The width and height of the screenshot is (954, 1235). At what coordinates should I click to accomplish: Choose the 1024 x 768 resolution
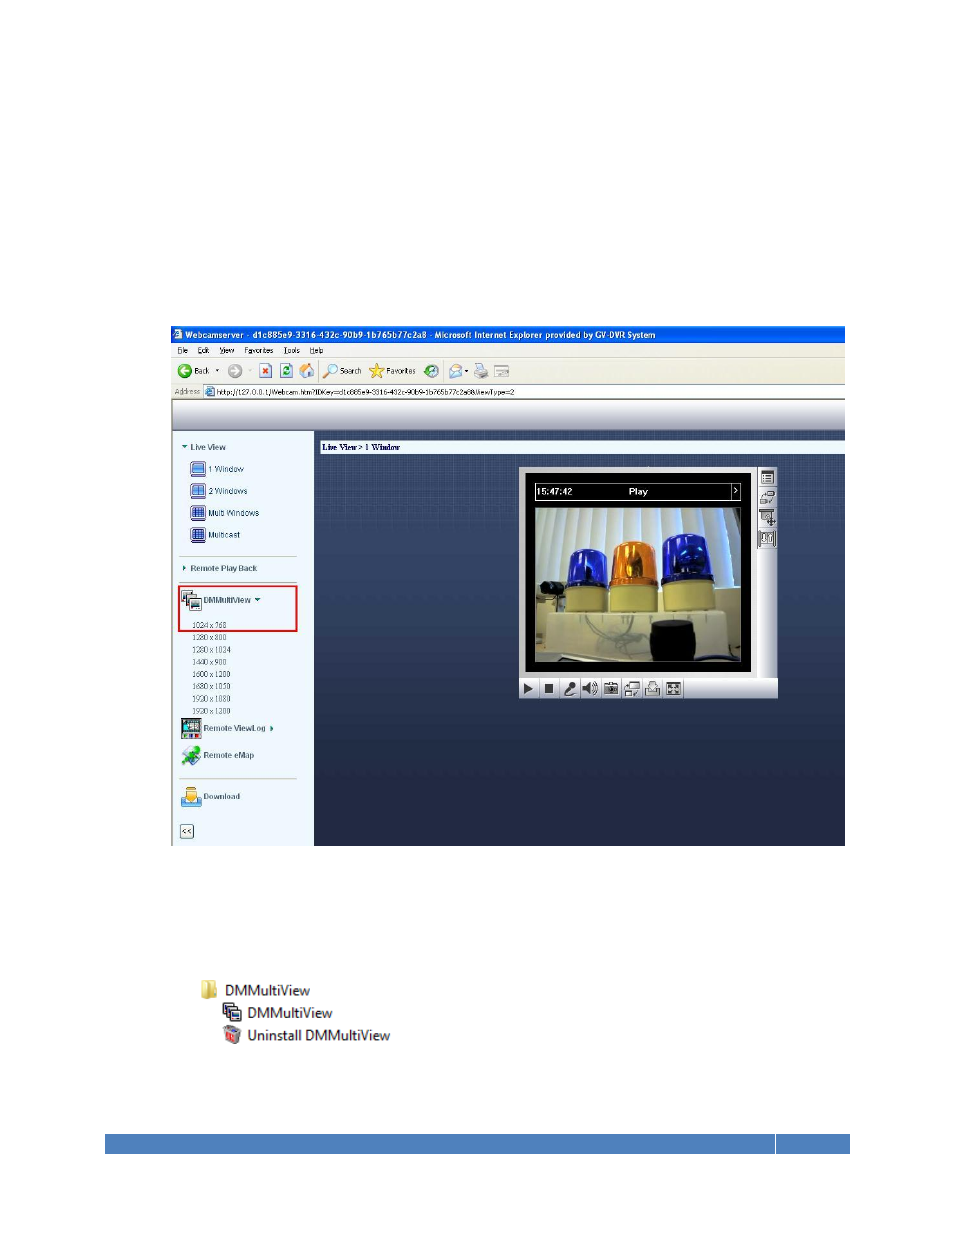pyautogui.click(x=209, y=625)
